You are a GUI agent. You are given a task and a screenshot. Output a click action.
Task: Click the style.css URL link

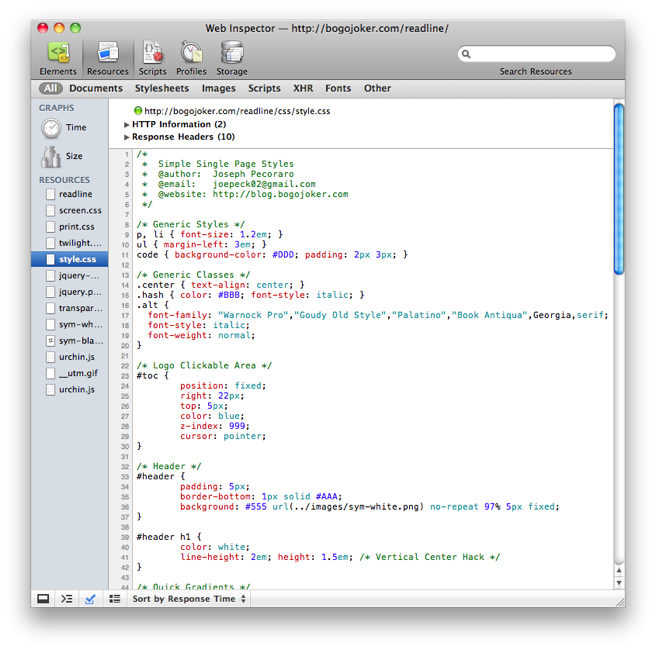[x=237, y=111]
